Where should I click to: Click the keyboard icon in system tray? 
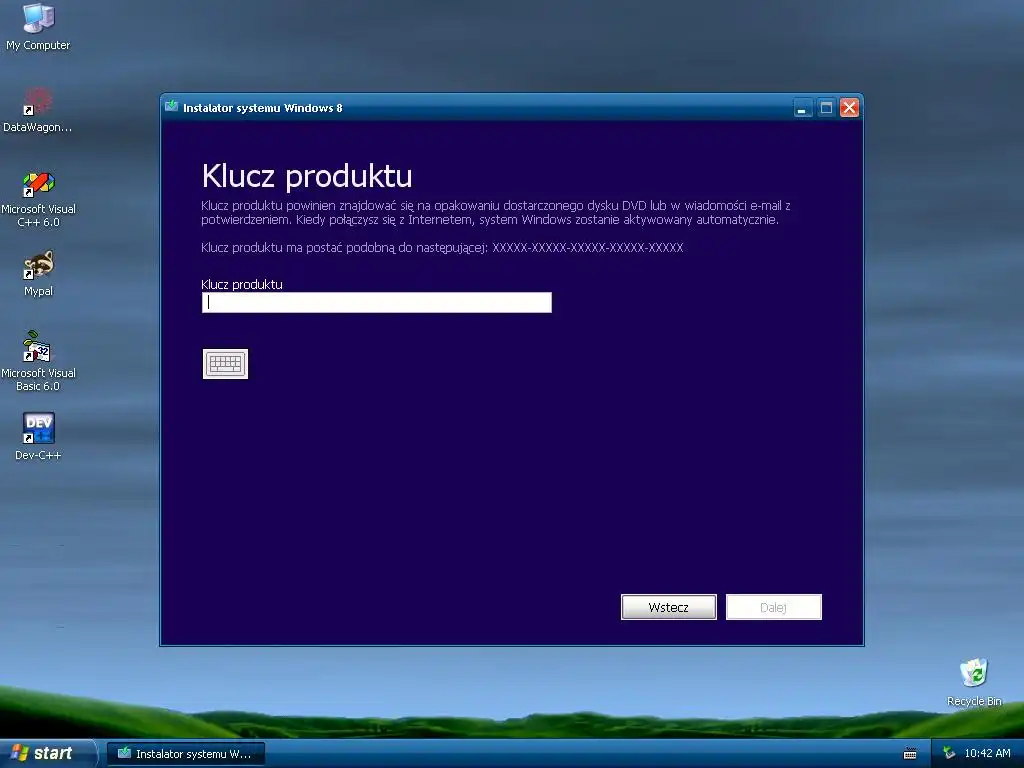pos(910,754)
